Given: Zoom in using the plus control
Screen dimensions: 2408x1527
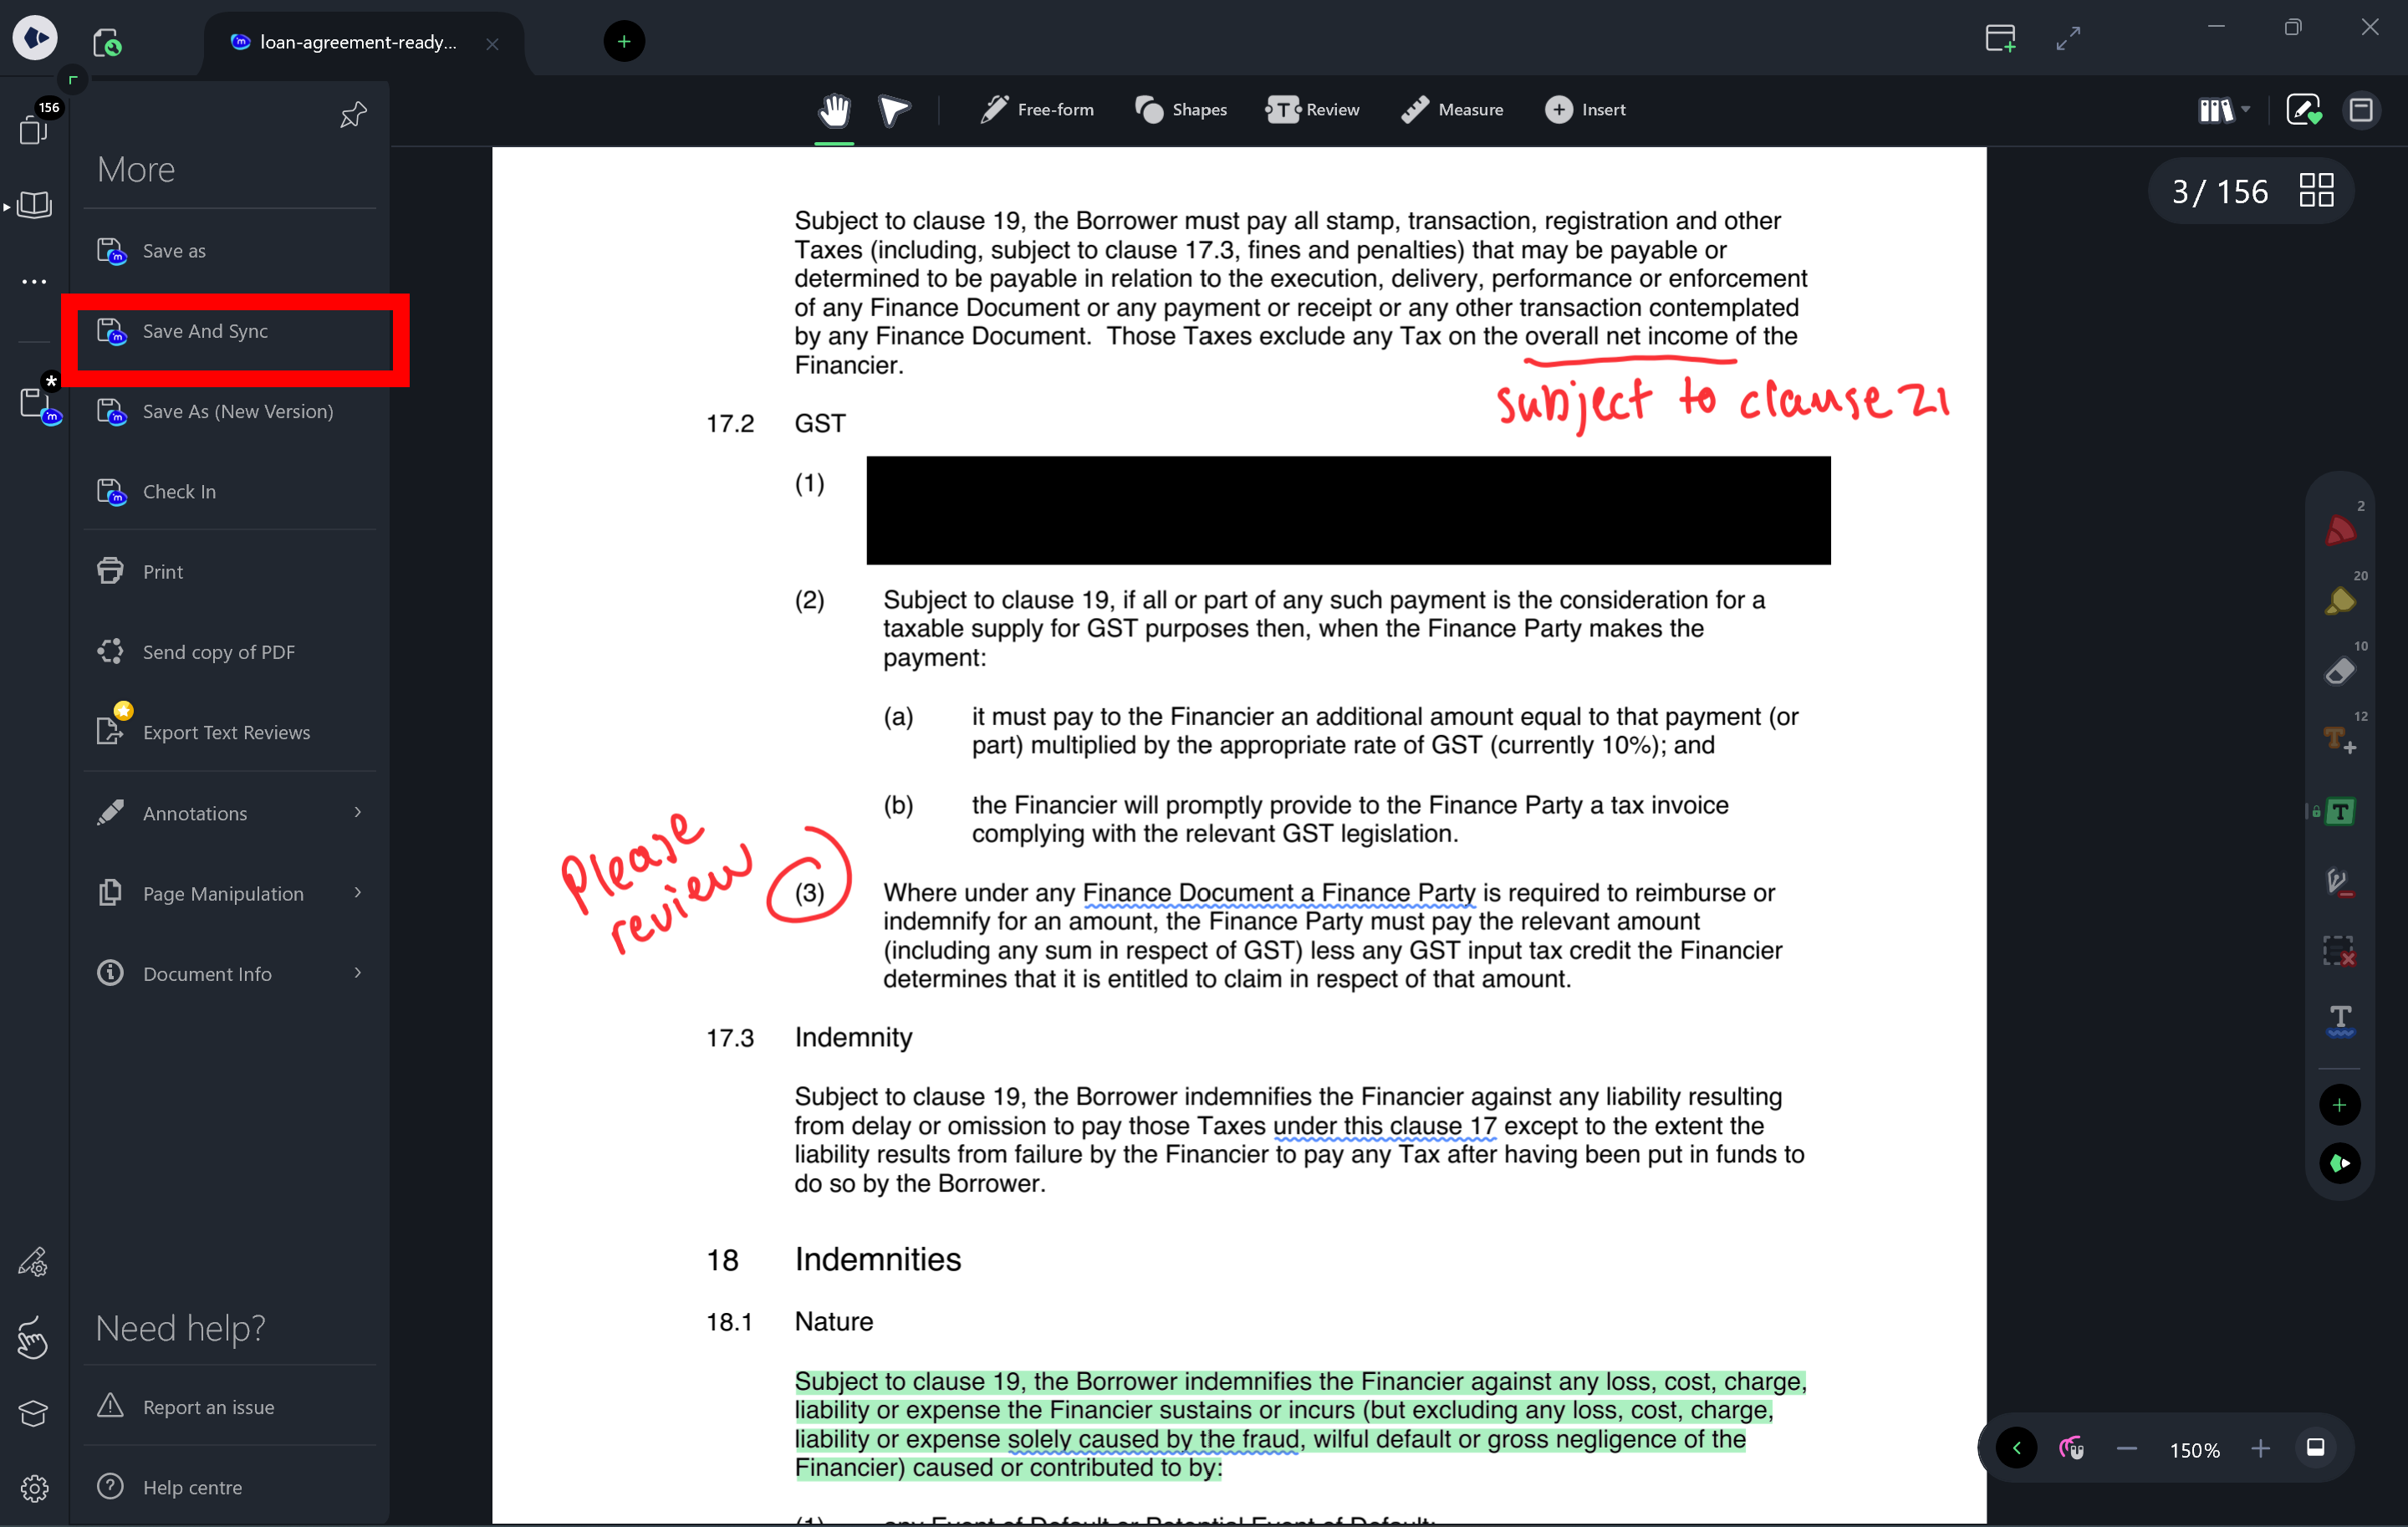Looking at the screenshot, I should click(2261, 1448).
